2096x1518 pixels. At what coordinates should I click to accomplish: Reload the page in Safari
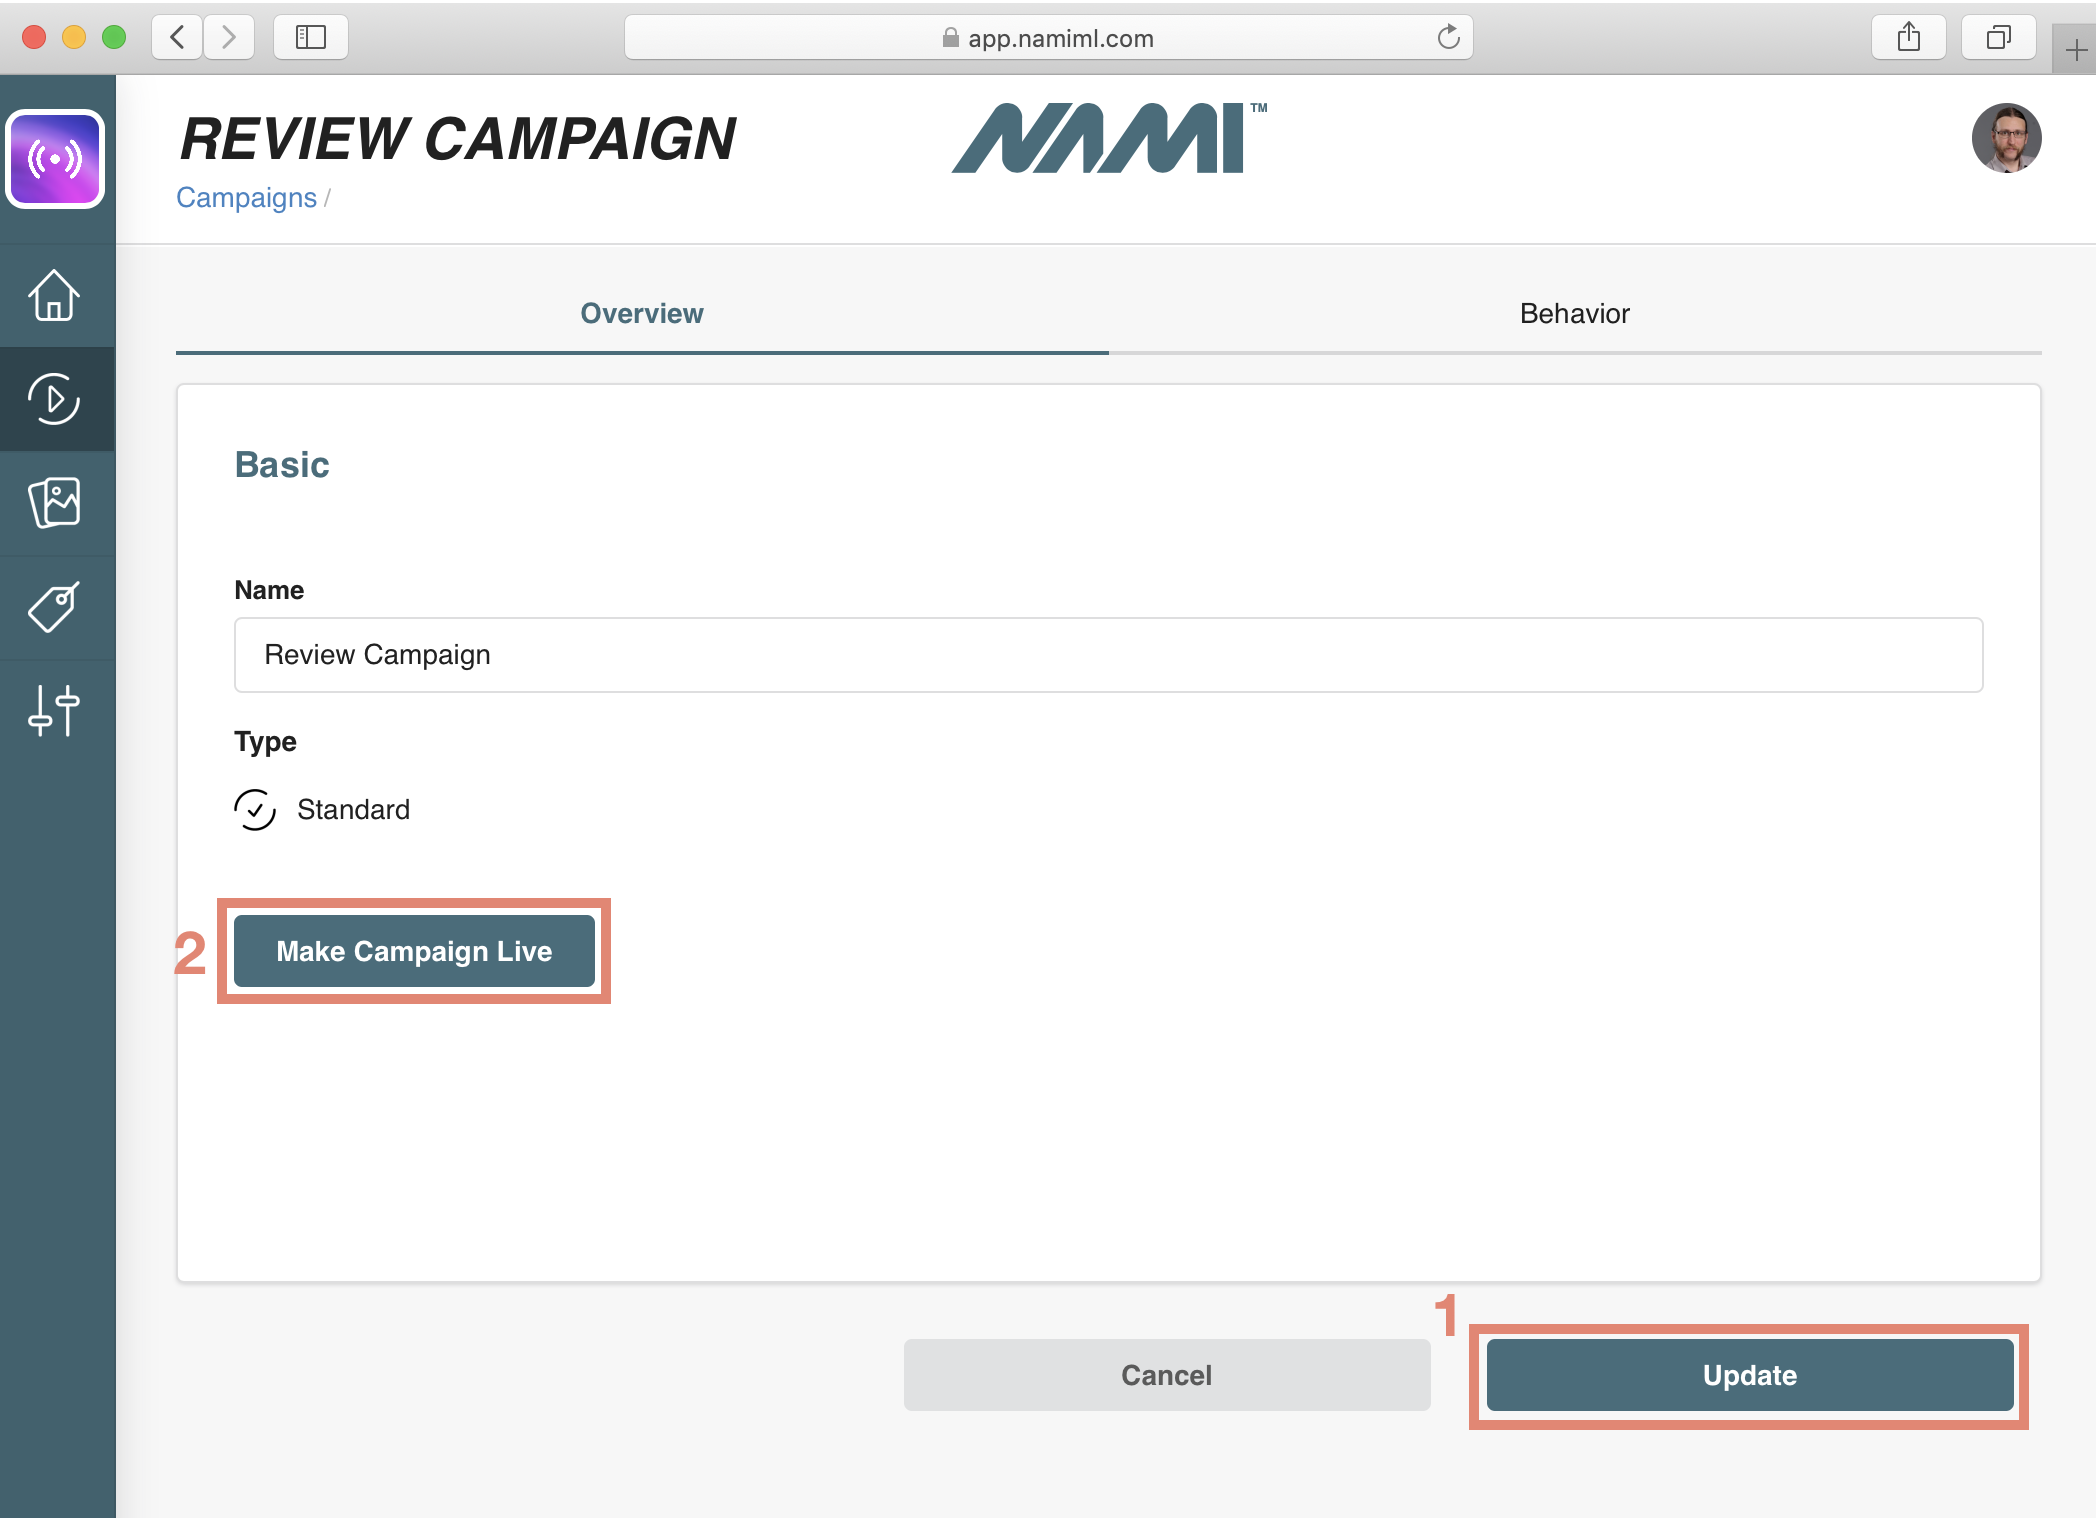(x=1448, y=38)
